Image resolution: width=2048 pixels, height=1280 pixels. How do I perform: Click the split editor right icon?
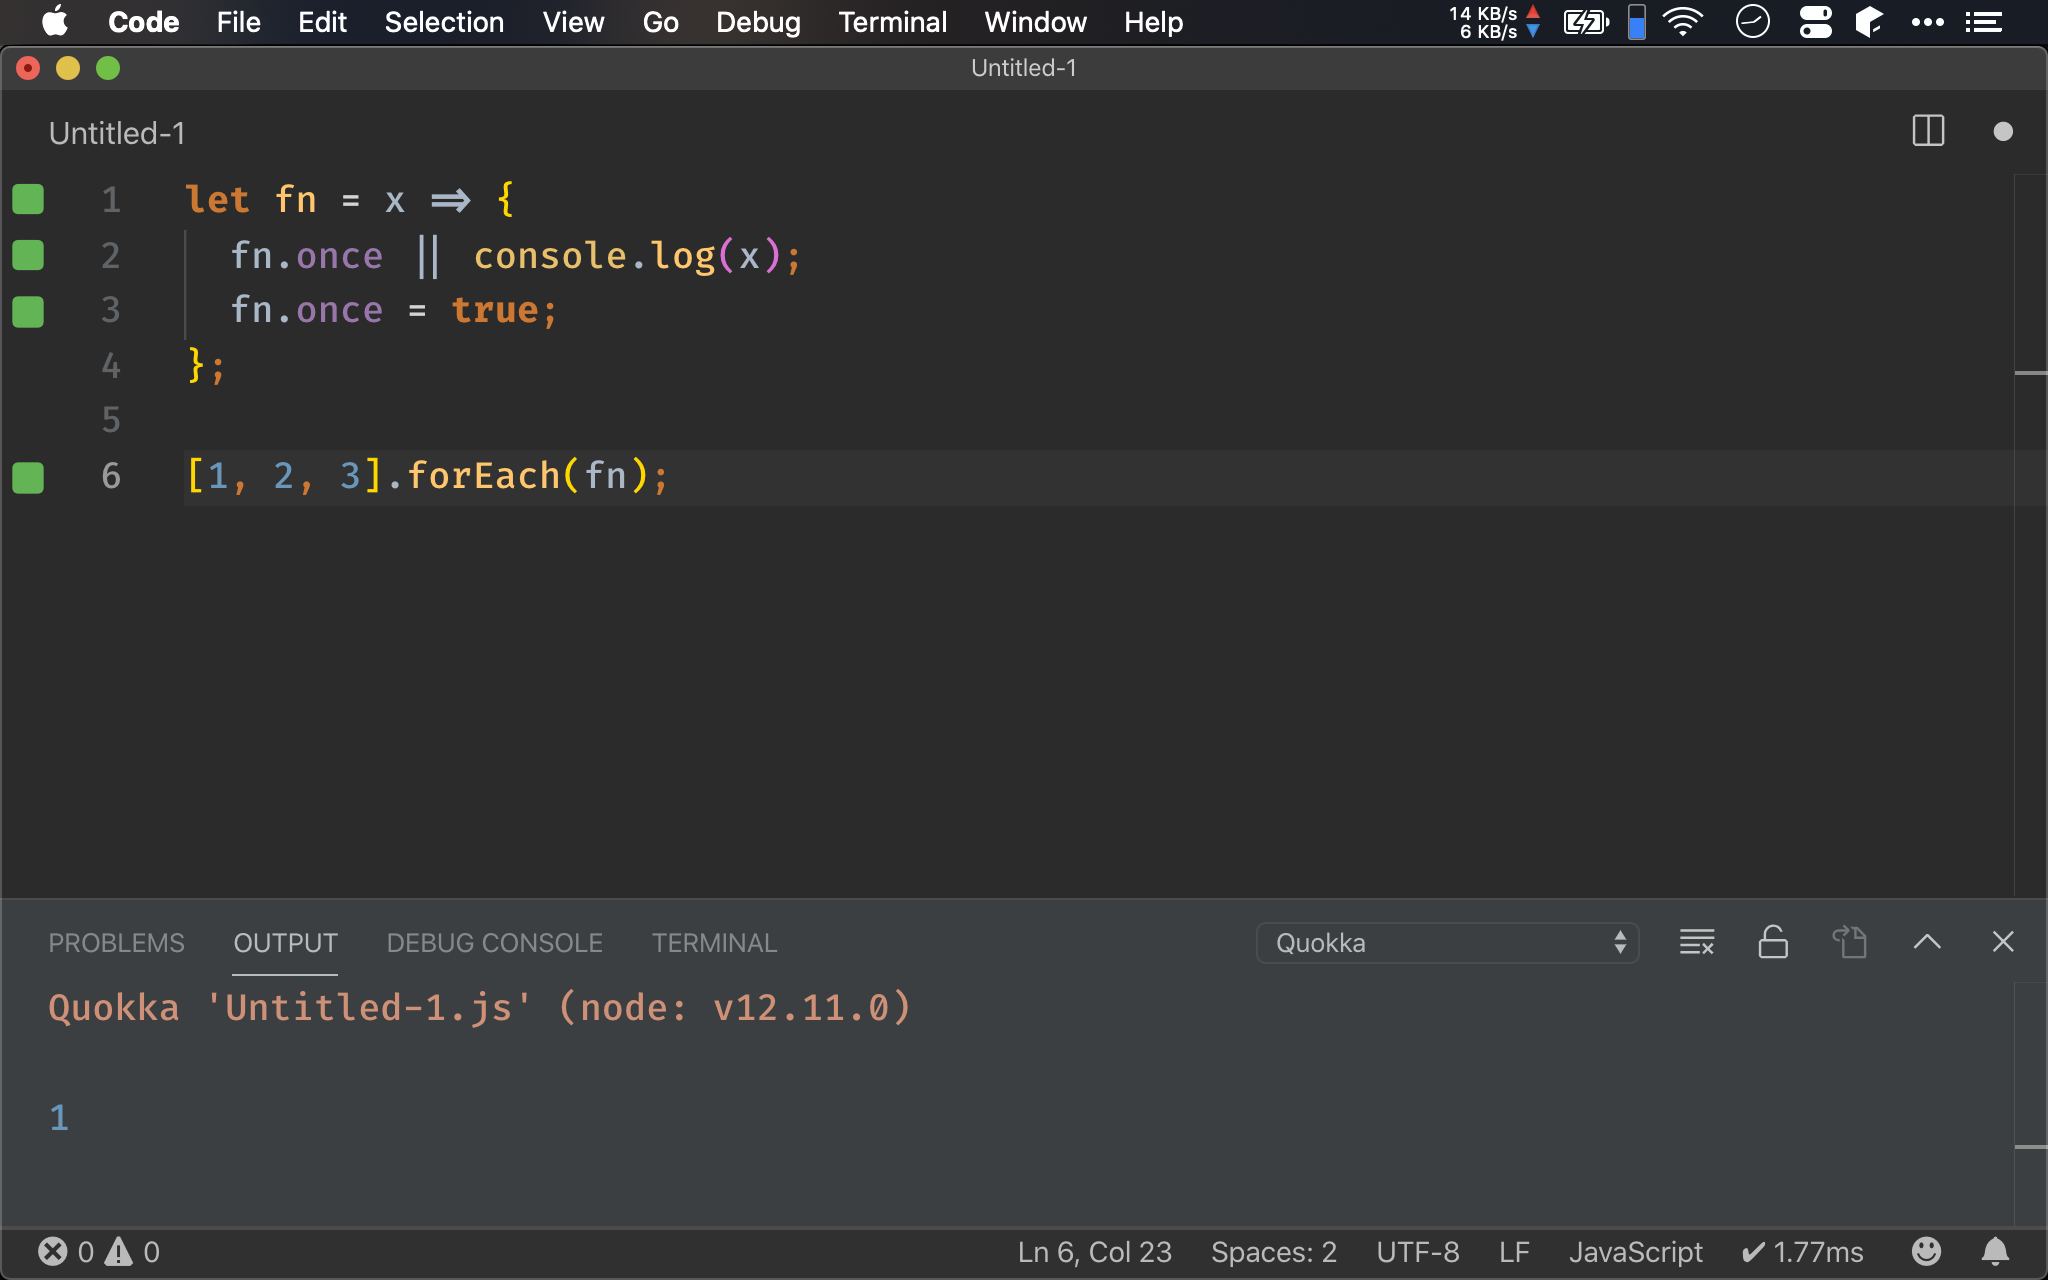(1927, 131)
